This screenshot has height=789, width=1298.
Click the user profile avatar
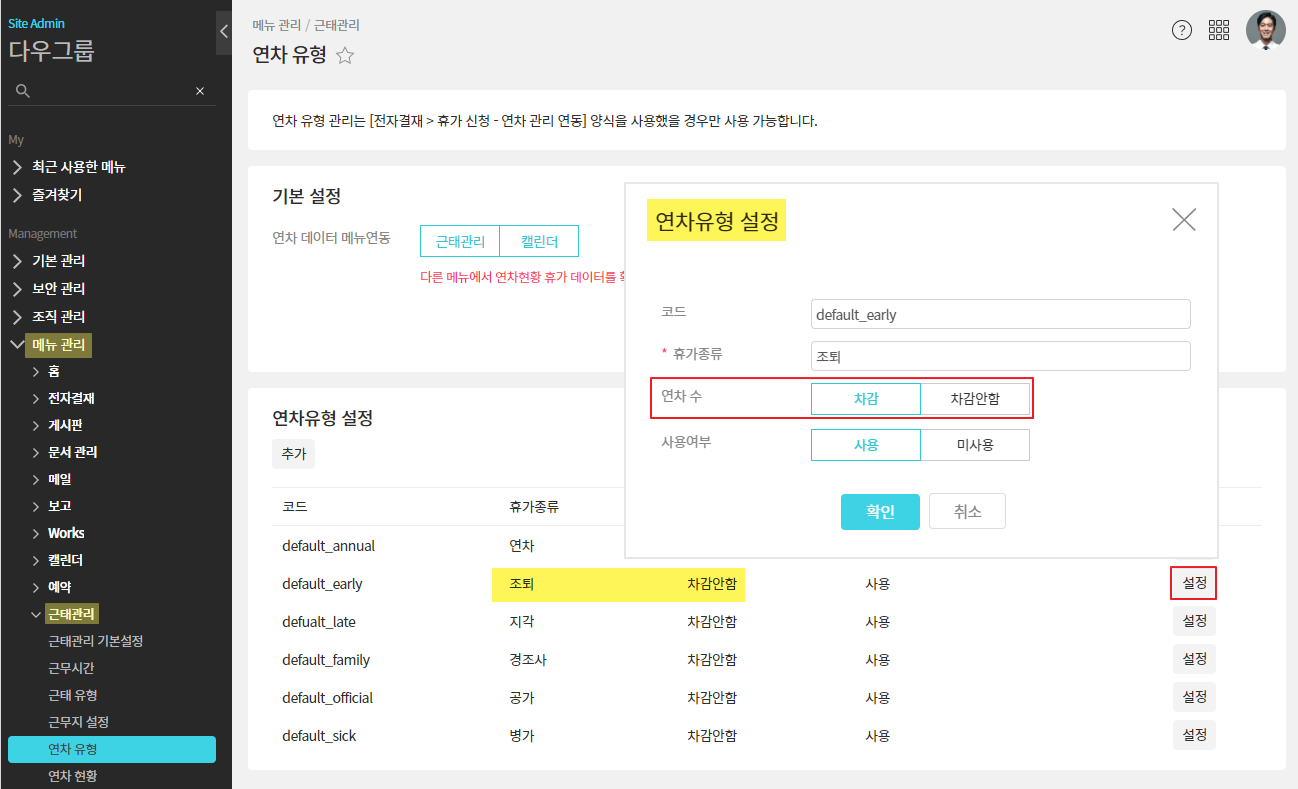click(x=1265, y=30)
